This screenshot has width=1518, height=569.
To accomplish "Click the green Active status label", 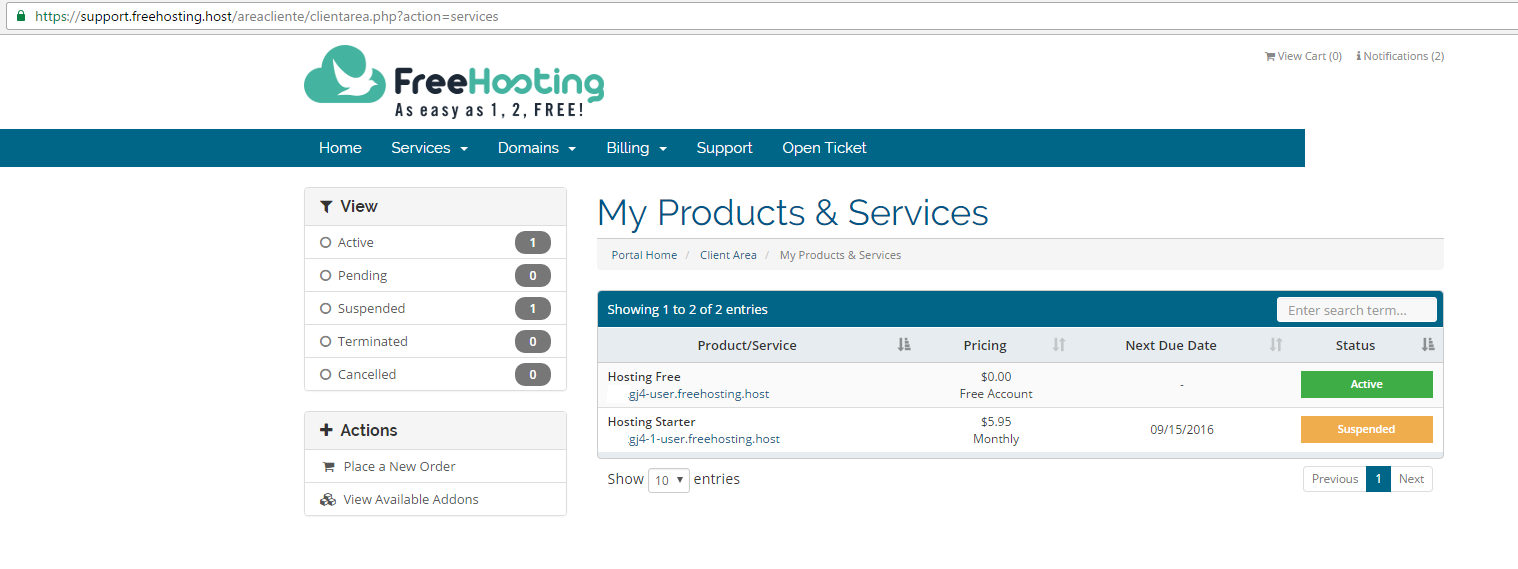I will point(1366,384).
